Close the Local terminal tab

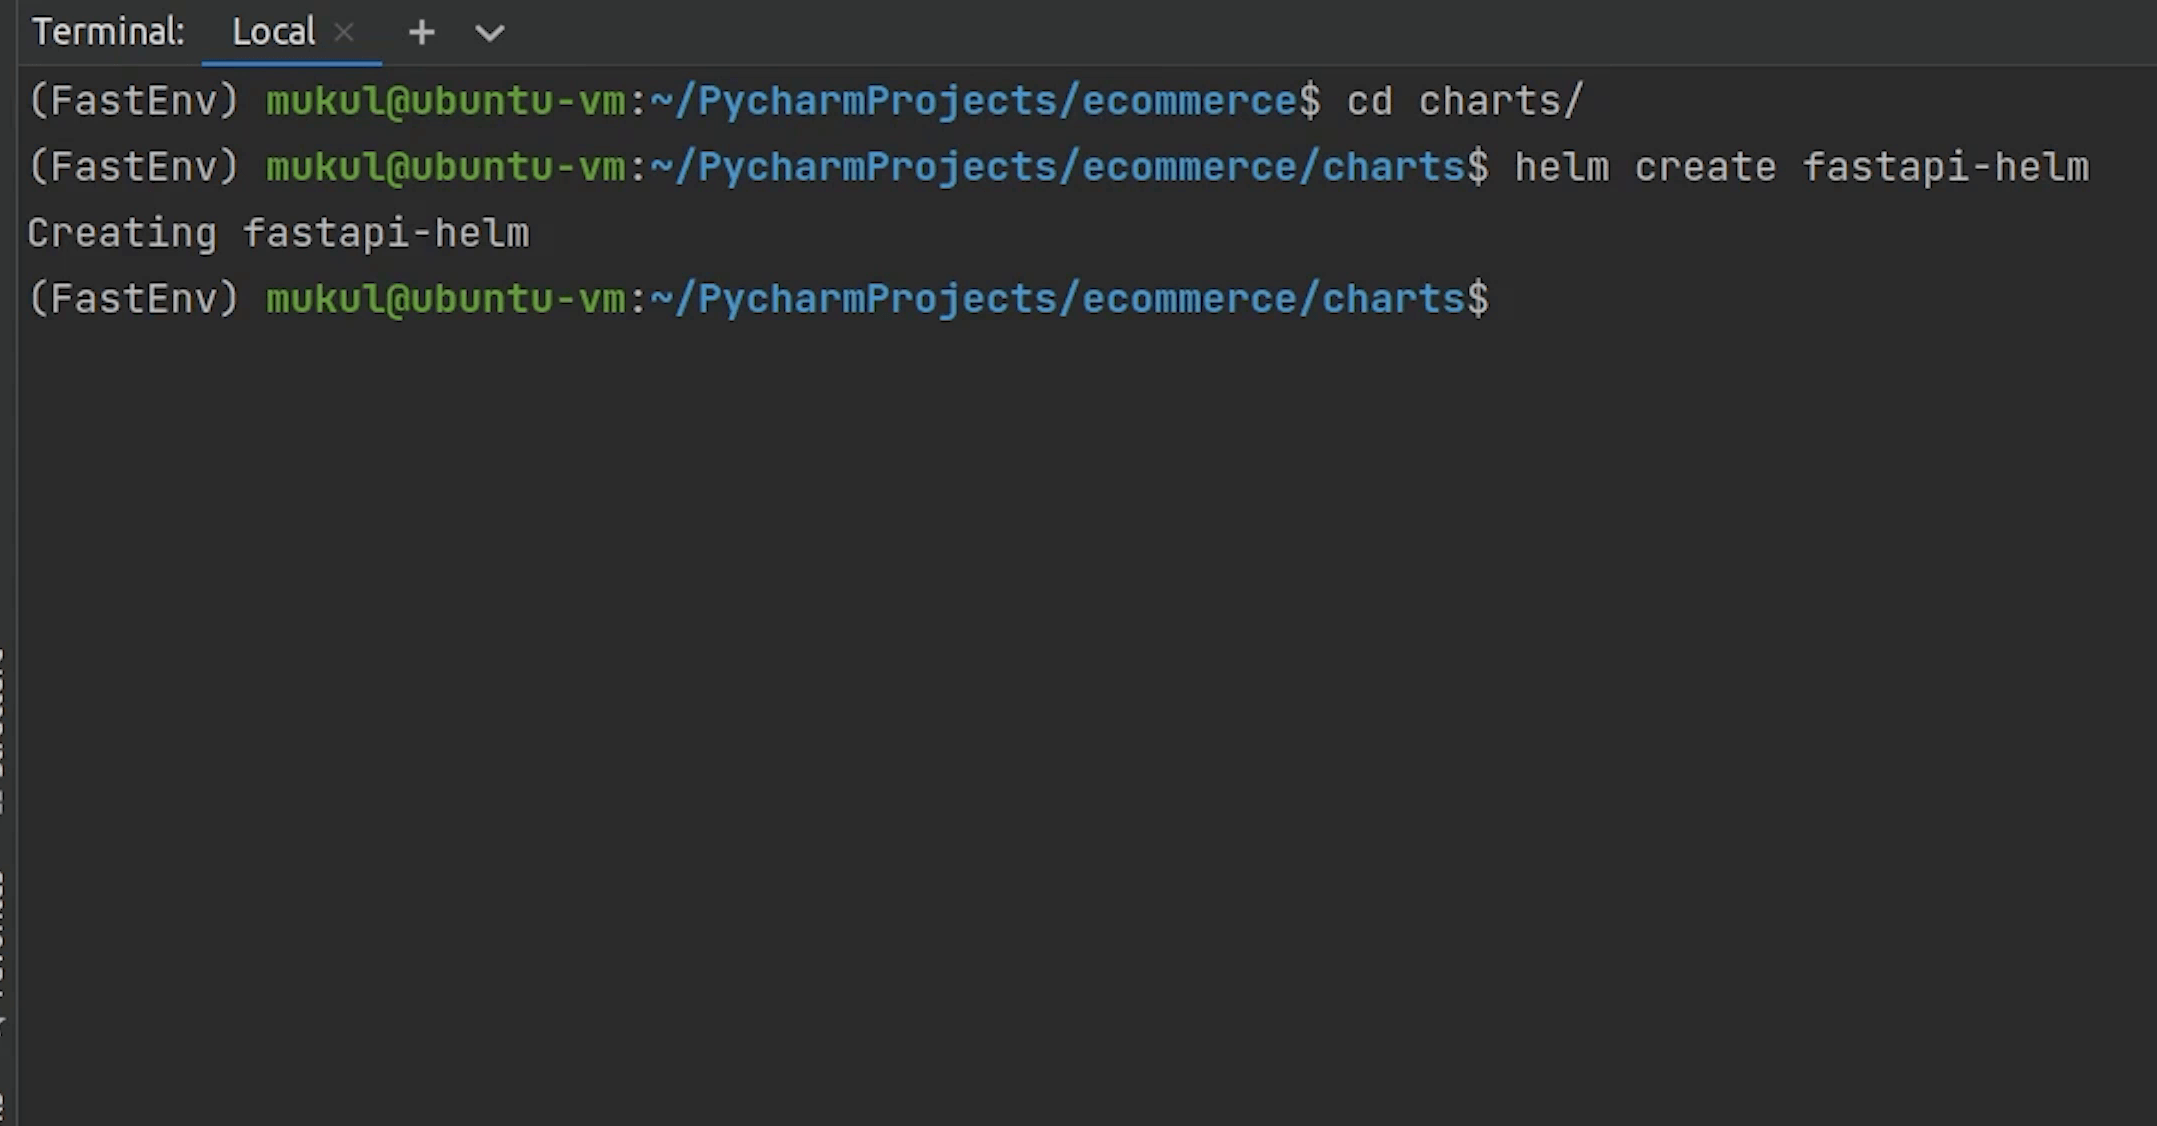coord(344,33)
